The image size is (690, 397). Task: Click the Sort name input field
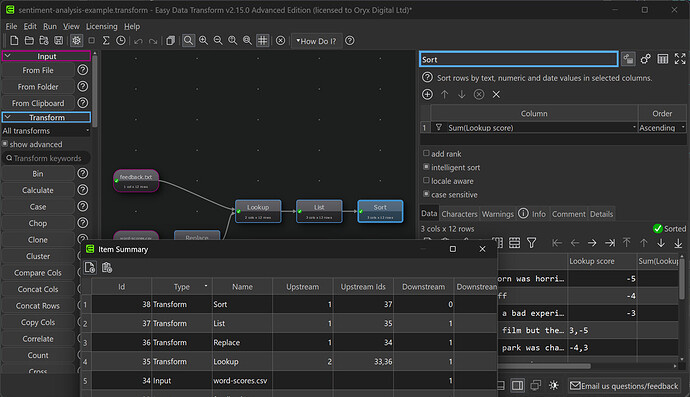pos(518,59)
